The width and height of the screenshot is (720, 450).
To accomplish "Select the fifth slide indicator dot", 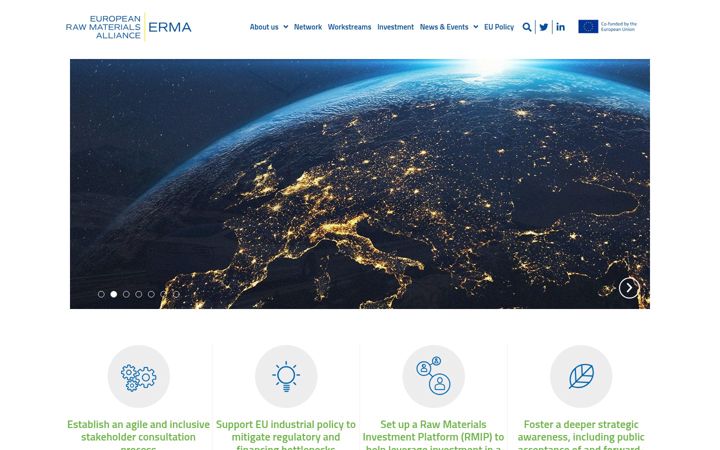I will point(151,294).
